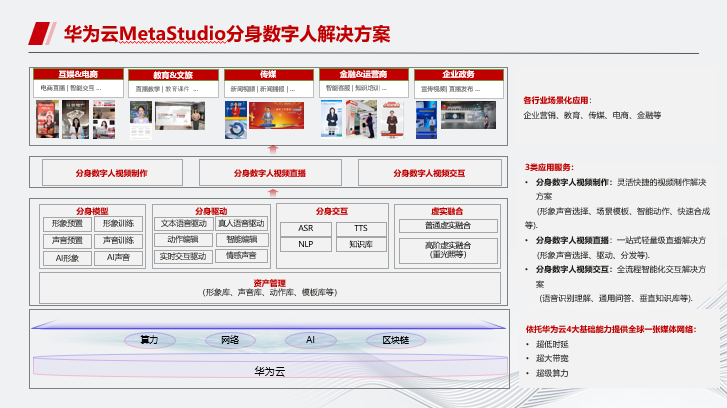Select the 金融&运营商 industry header

pyautogui.click(x=364, y=74)
